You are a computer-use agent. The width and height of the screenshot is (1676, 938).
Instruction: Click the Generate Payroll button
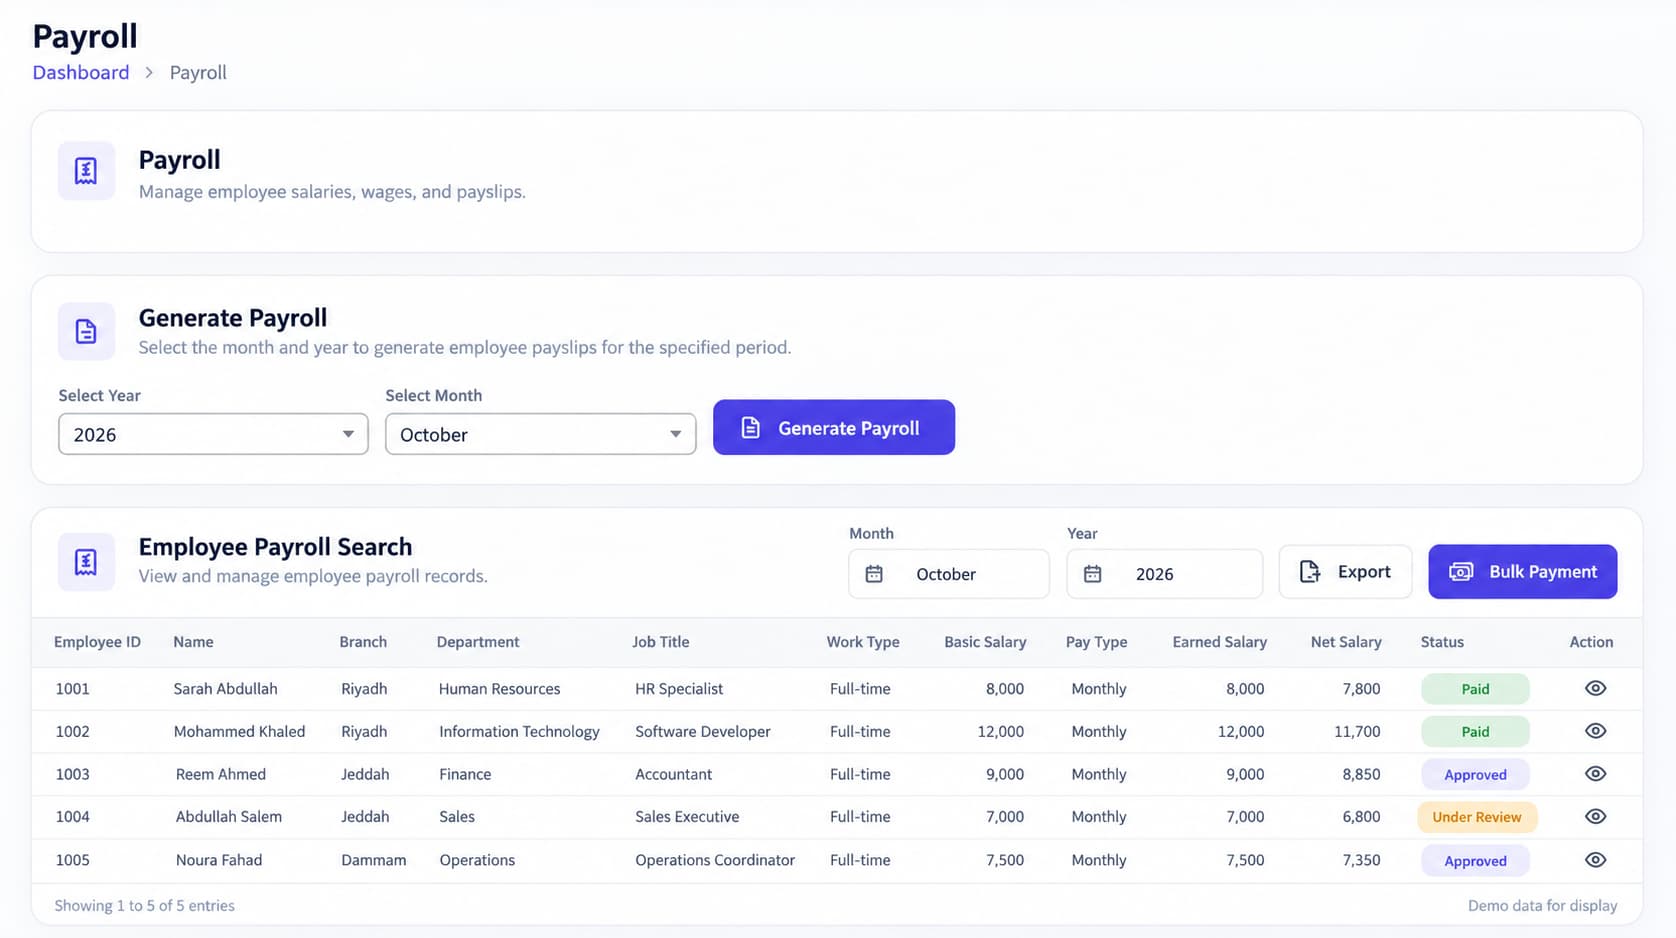pos(834,428)
